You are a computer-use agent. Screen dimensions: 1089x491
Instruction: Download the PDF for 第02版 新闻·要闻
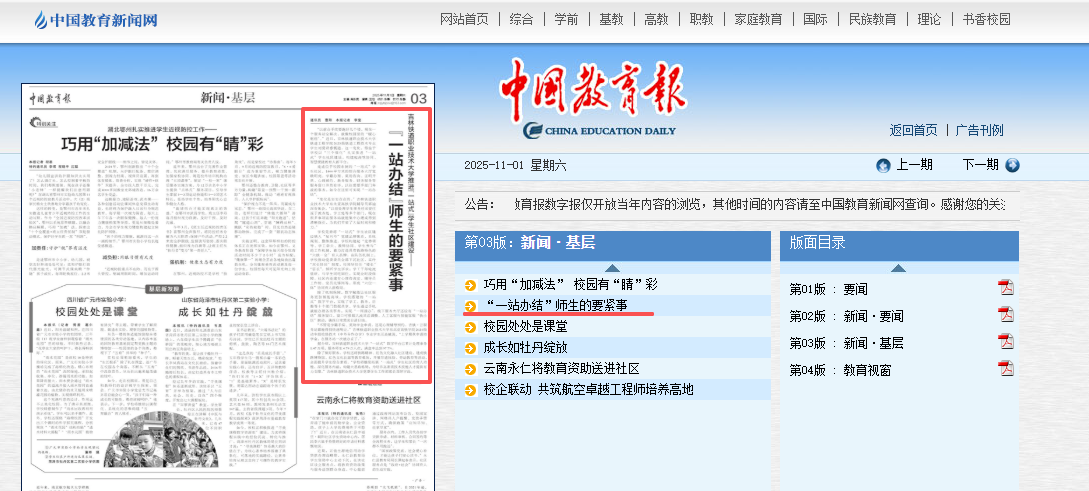[1005, 316]
